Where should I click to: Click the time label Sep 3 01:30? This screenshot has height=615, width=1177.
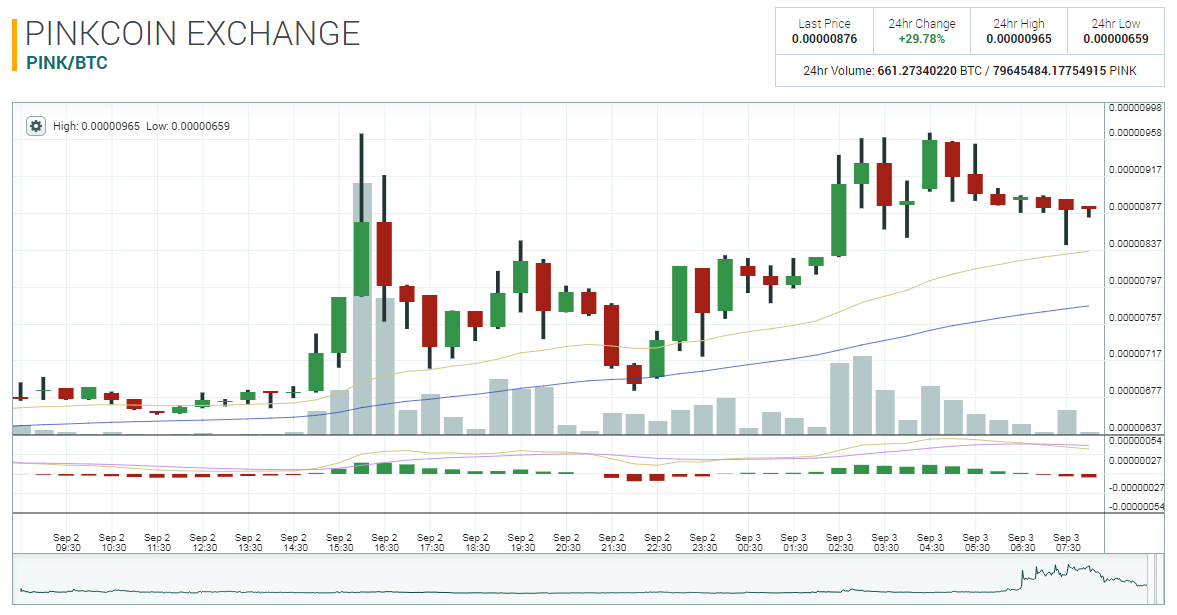click(x=794, y=542)
